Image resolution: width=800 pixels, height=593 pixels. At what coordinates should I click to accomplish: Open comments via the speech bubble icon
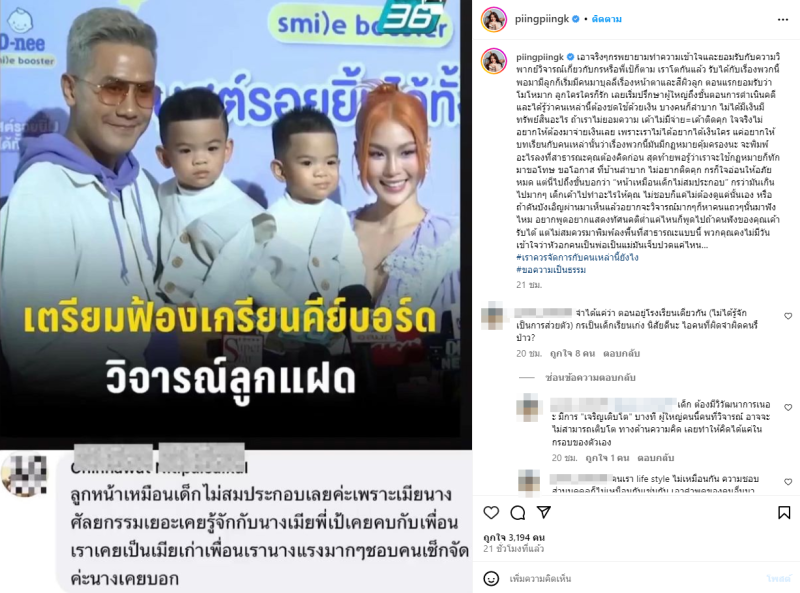point(517,512)
